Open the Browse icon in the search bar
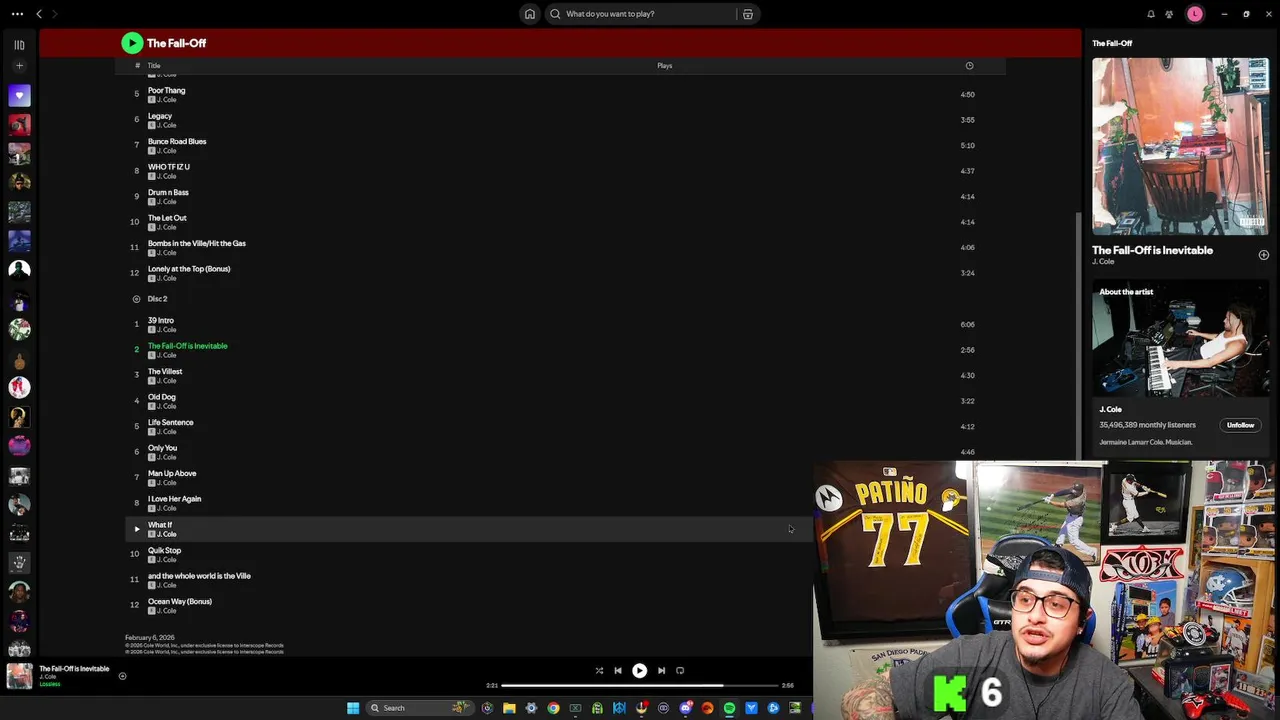Image resolution: width=1280 pixels, height=720 pixels. click(x=748, y=14)
